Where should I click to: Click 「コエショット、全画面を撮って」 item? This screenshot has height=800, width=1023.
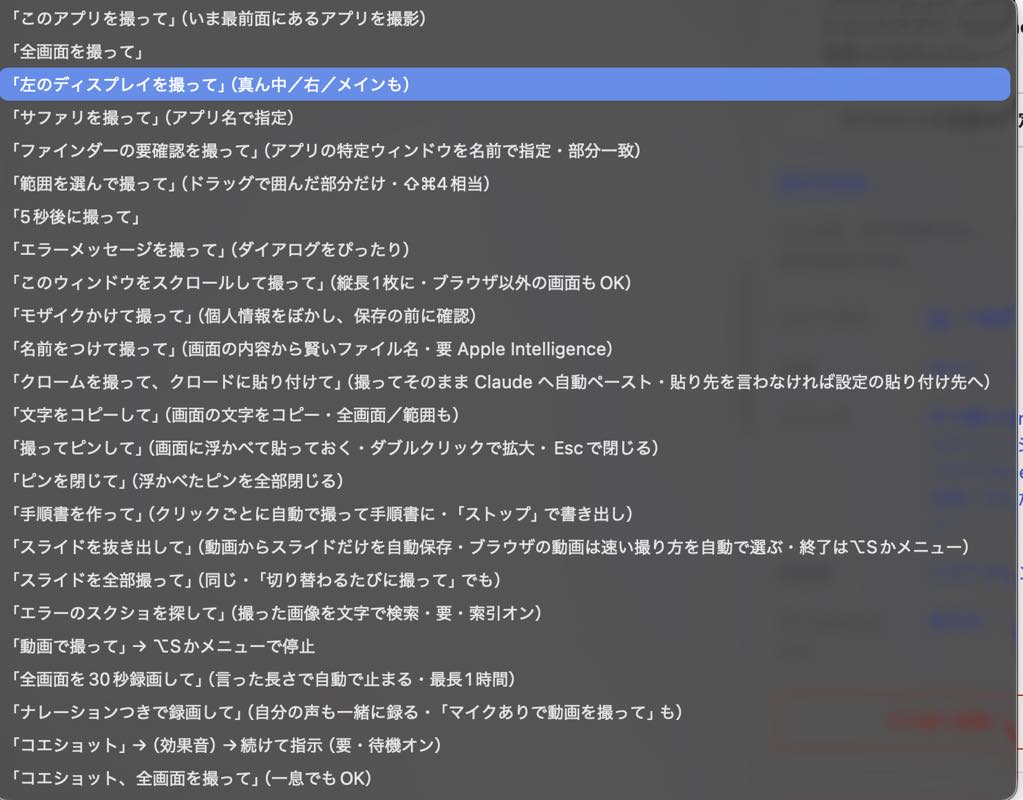505,778
